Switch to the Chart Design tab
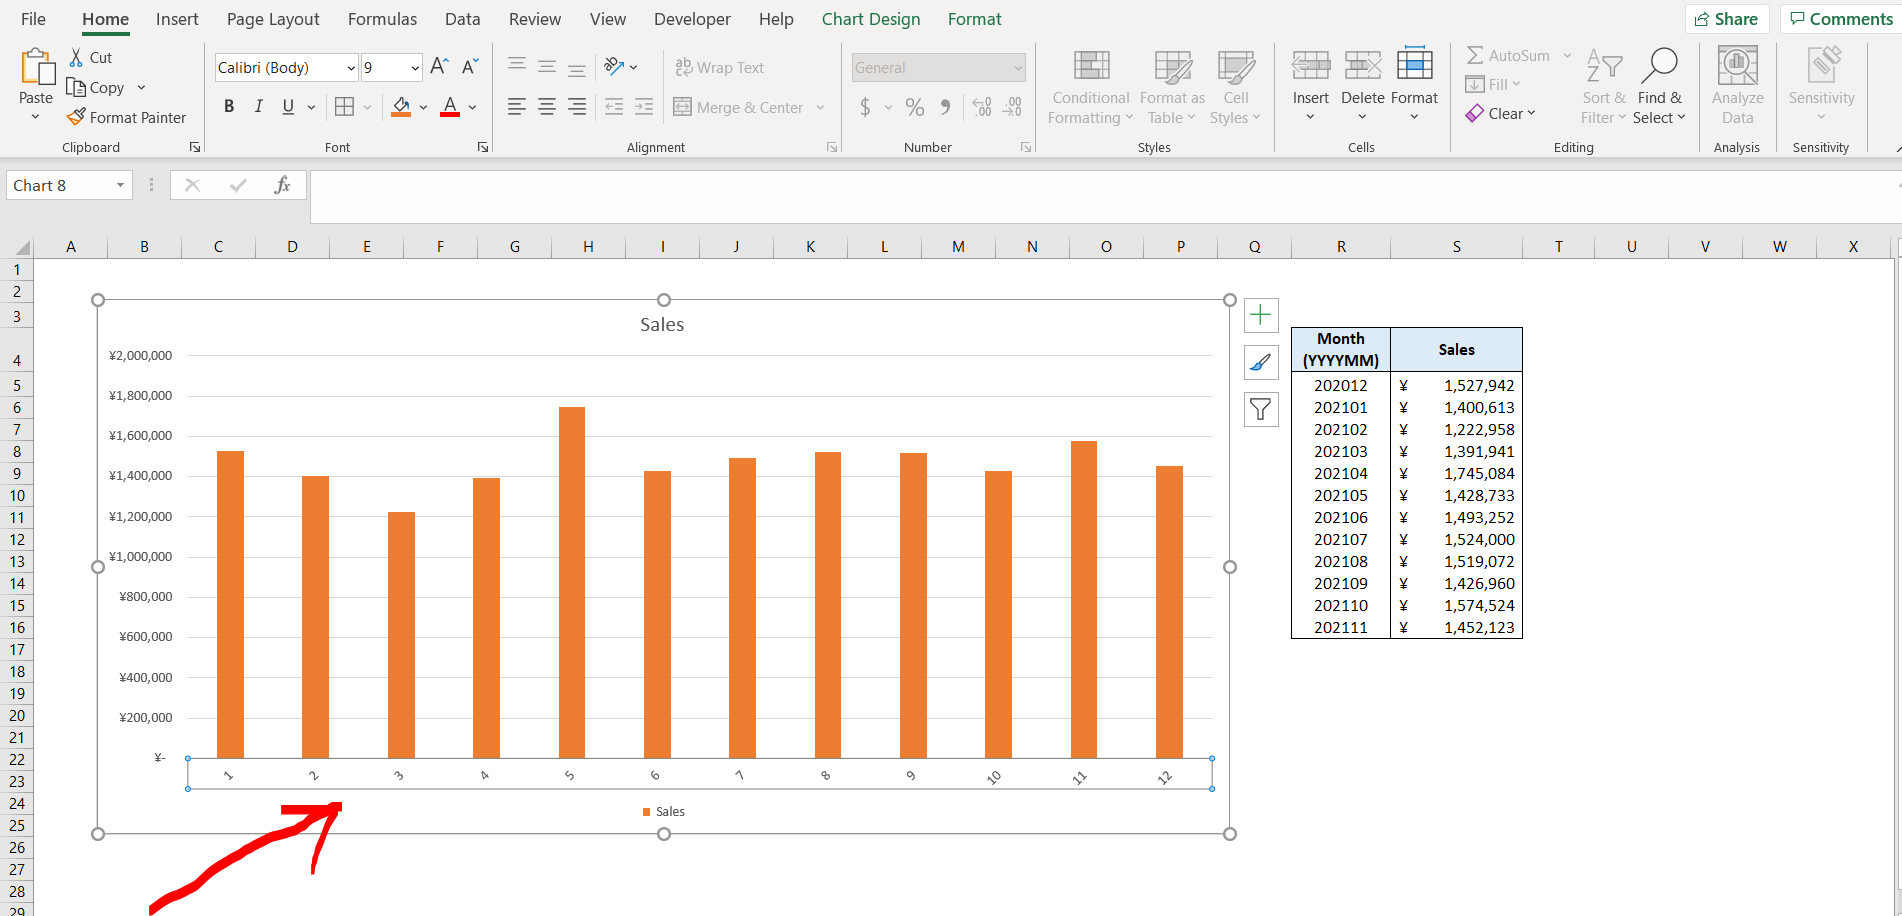1902x916 pixels. click(x=871, y=18)
